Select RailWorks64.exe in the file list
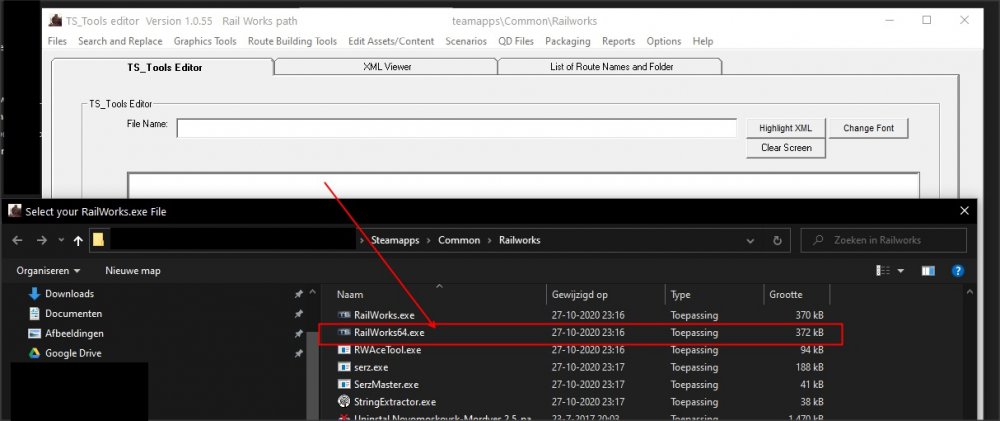The image size is (1000, 421). [x=387, y=333]
